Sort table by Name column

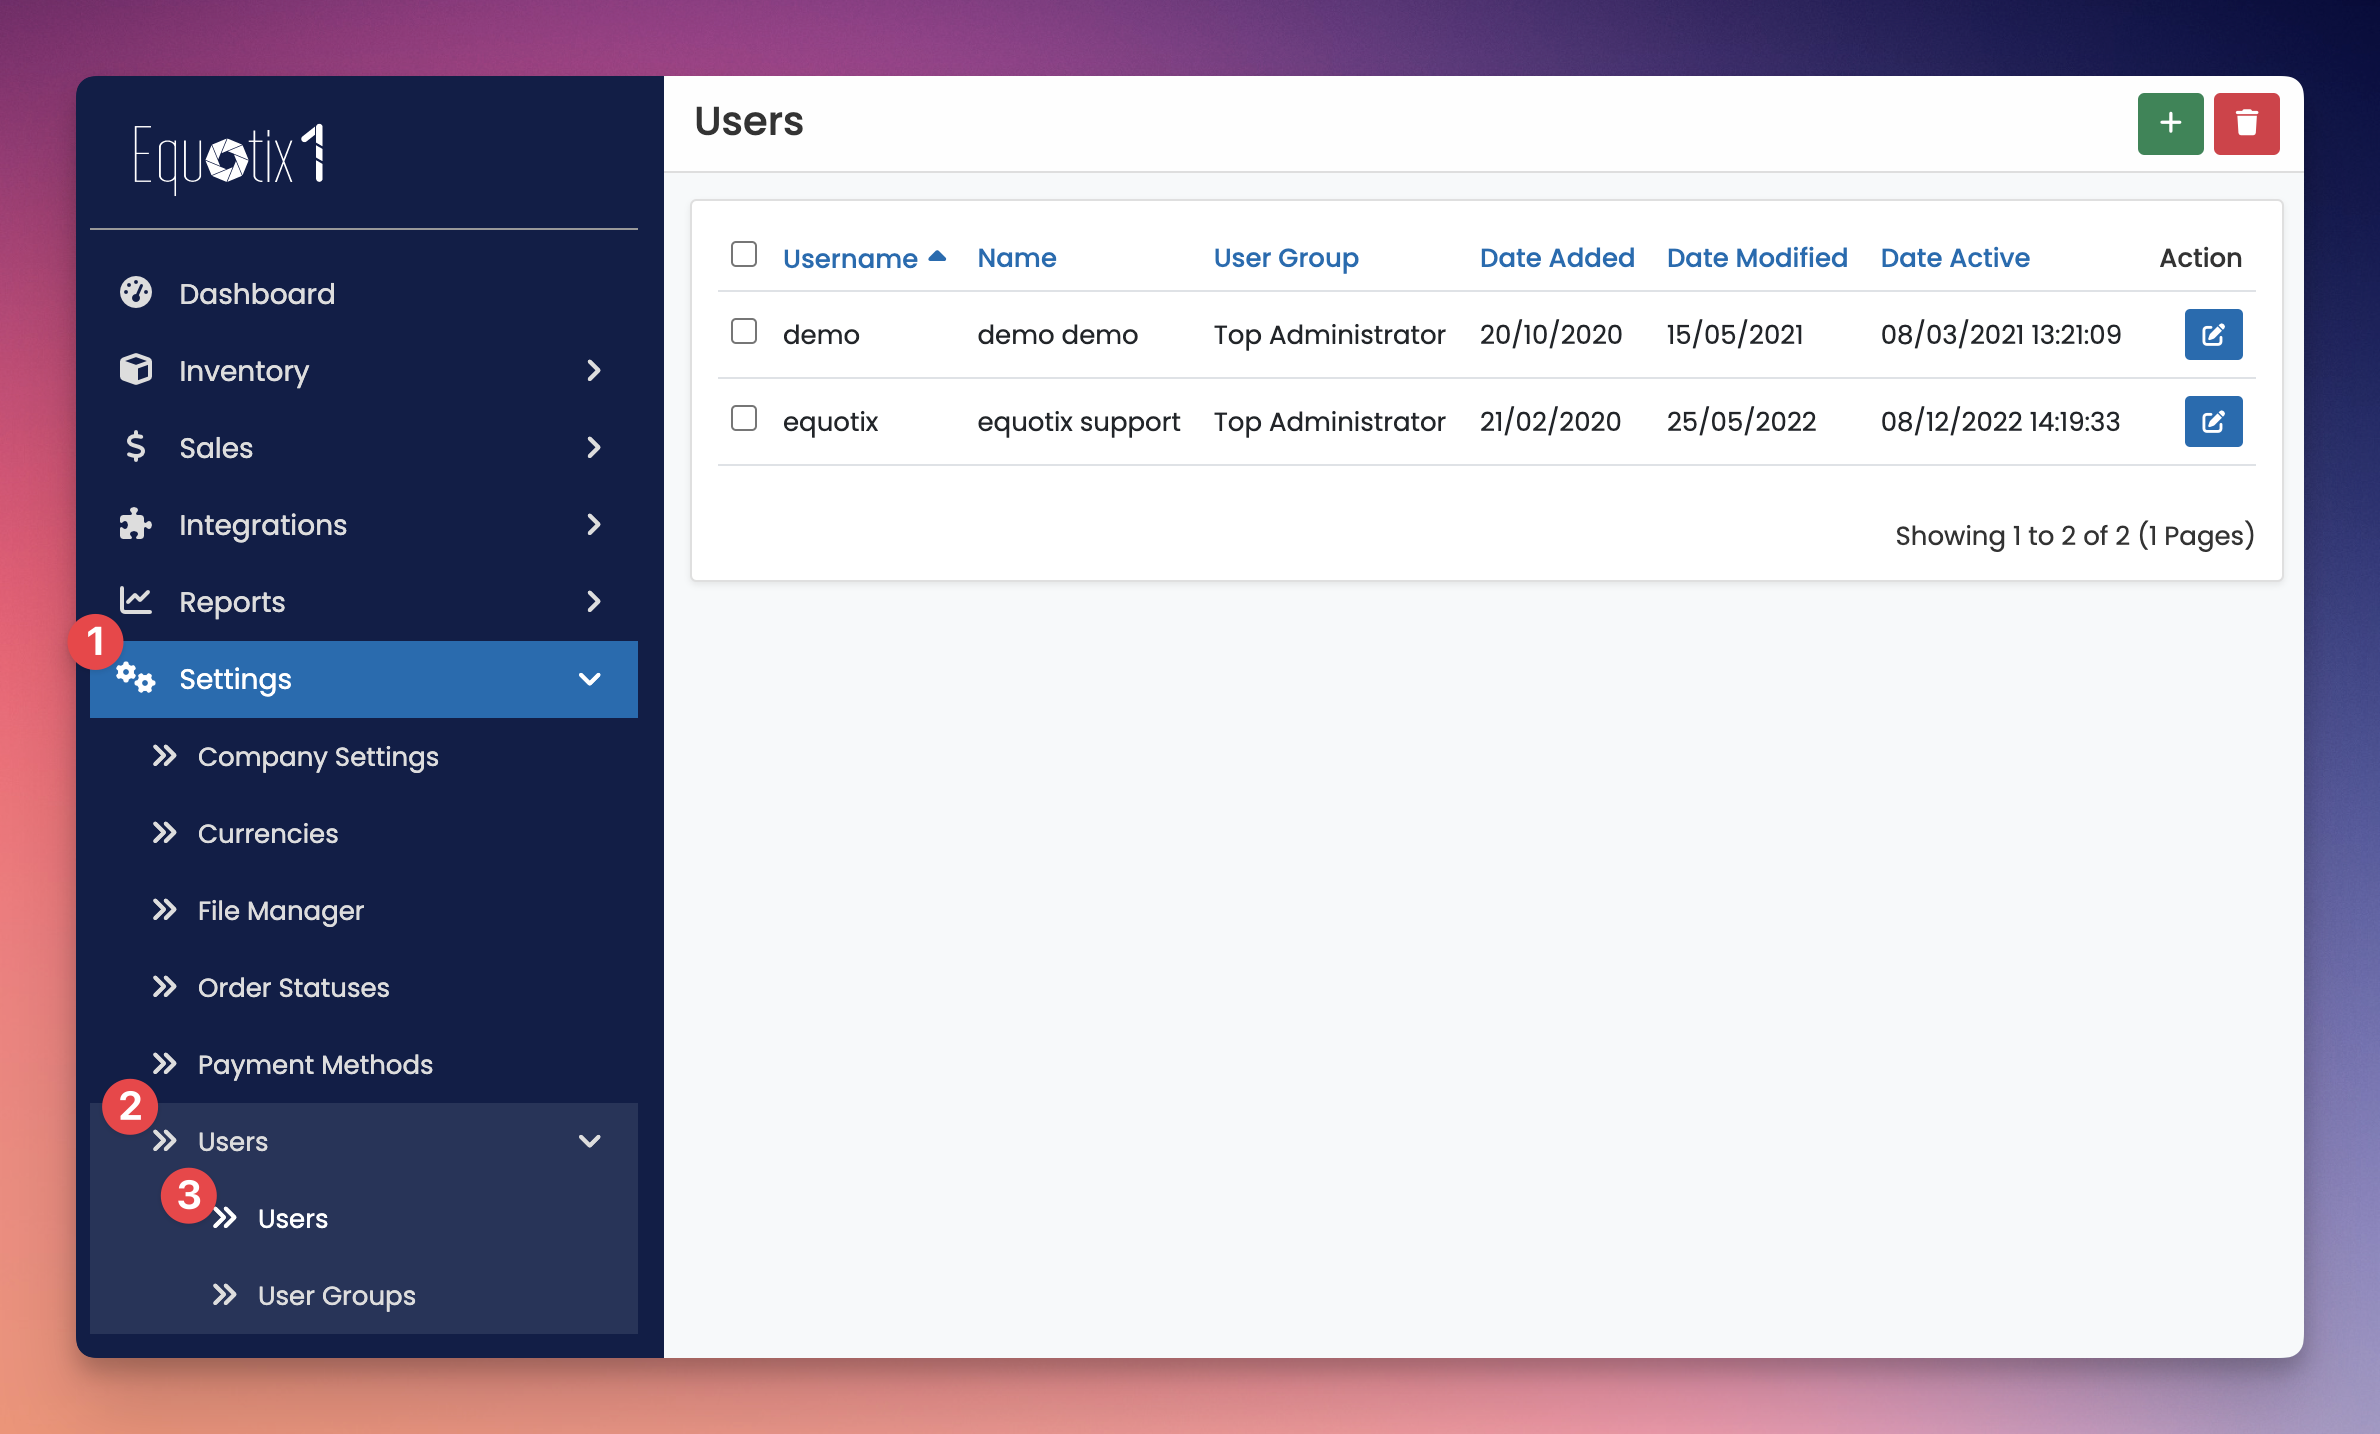[x=1016, y=258]
